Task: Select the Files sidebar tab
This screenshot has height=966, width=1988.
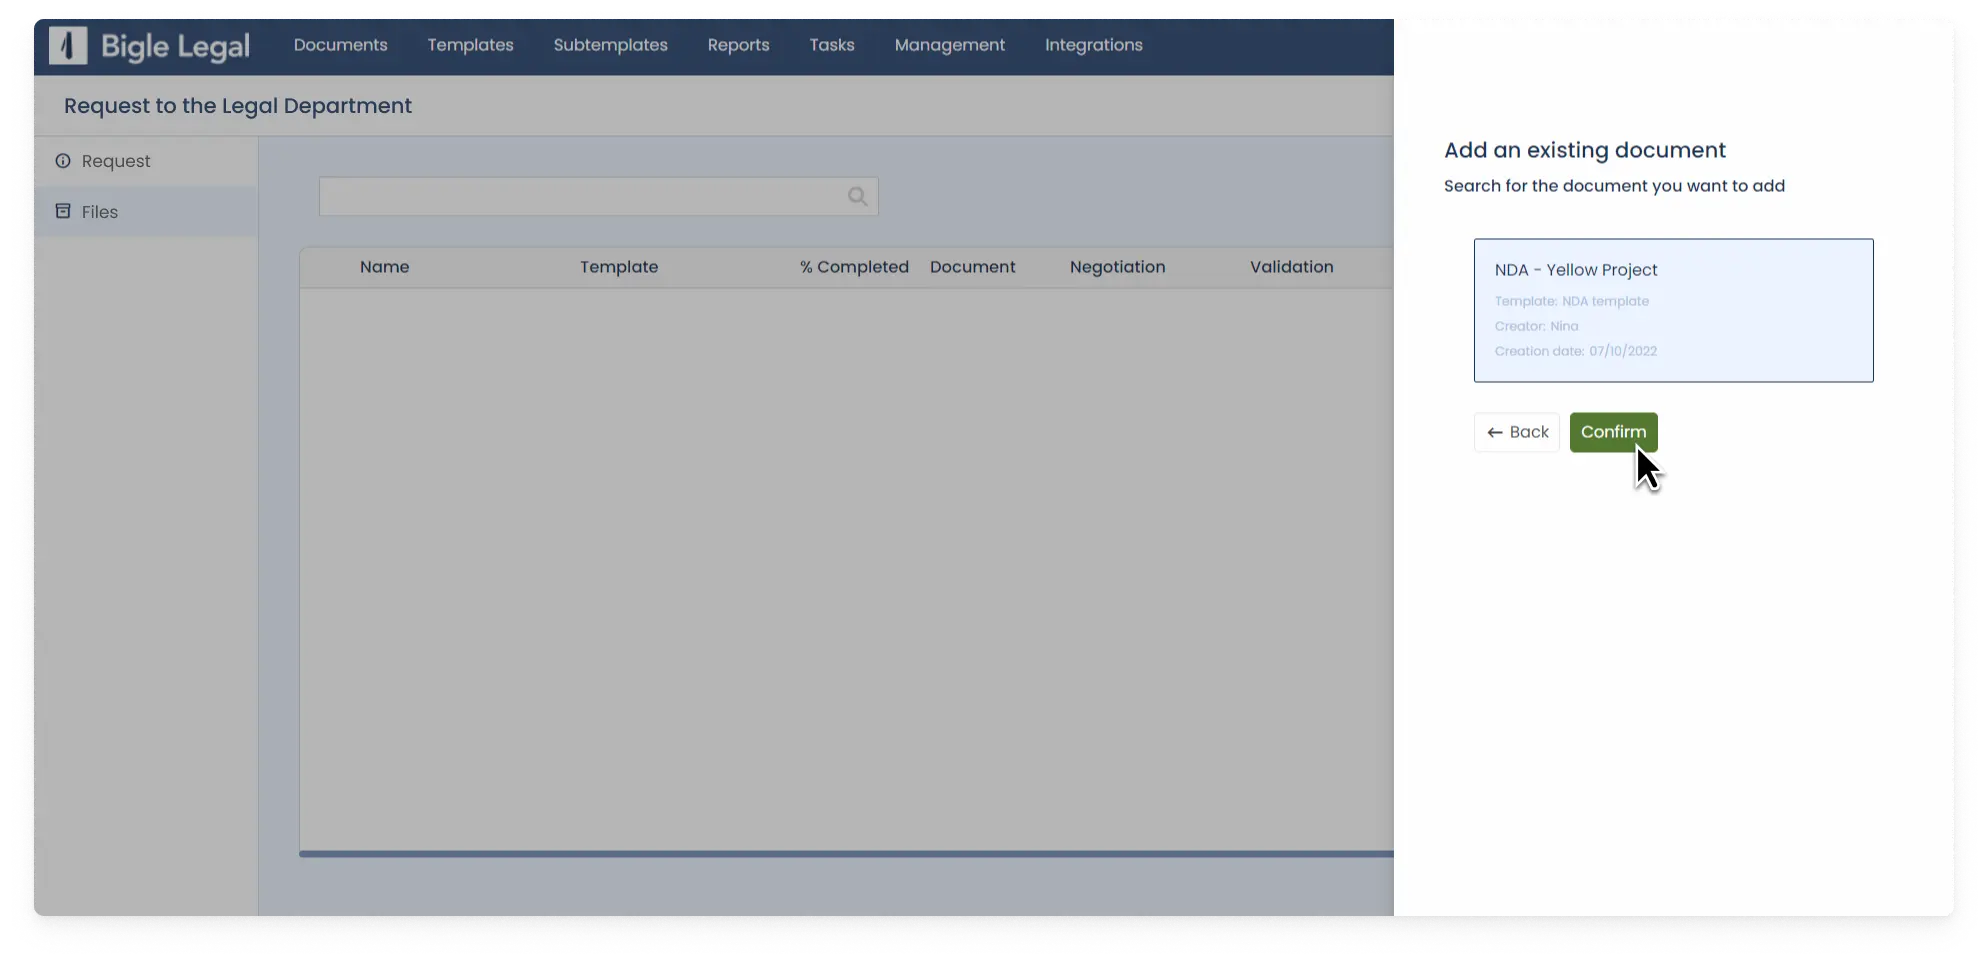Action: [100, 212]
